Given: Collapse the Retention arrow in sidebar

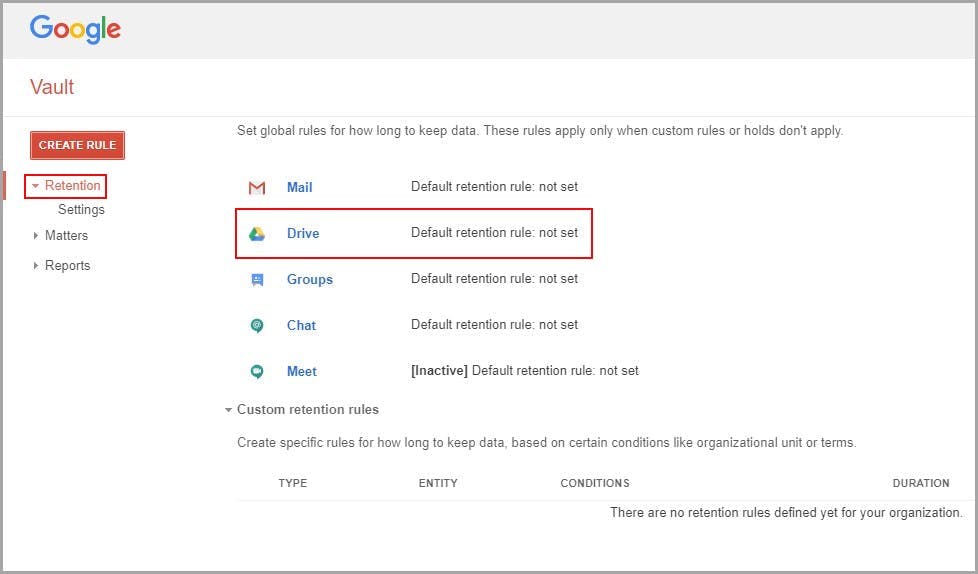Looking at the screenshot, I should 36,186.
